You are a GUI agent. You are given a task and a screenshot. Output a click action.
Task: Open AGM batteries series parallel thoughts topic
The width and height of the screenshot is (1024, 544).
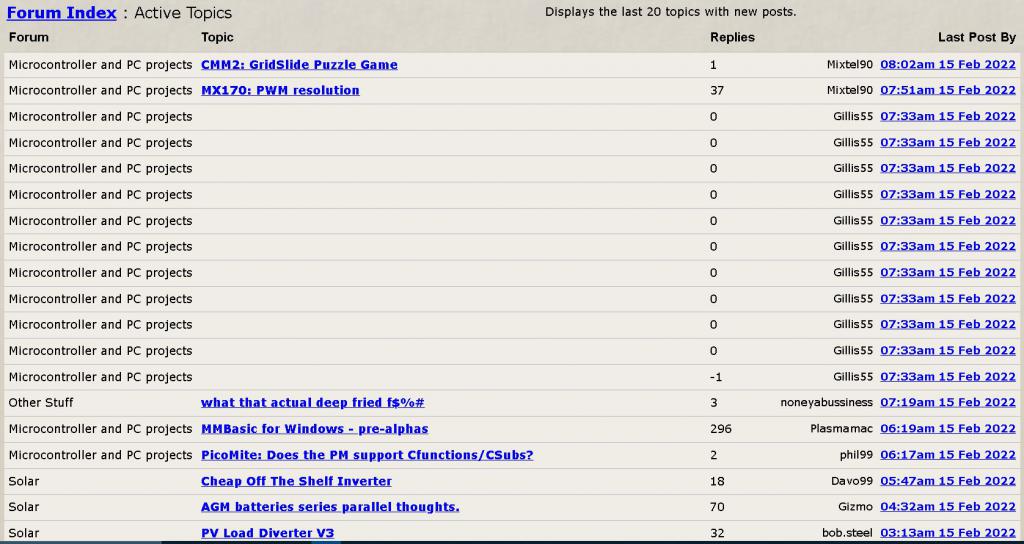pos(330,507)
